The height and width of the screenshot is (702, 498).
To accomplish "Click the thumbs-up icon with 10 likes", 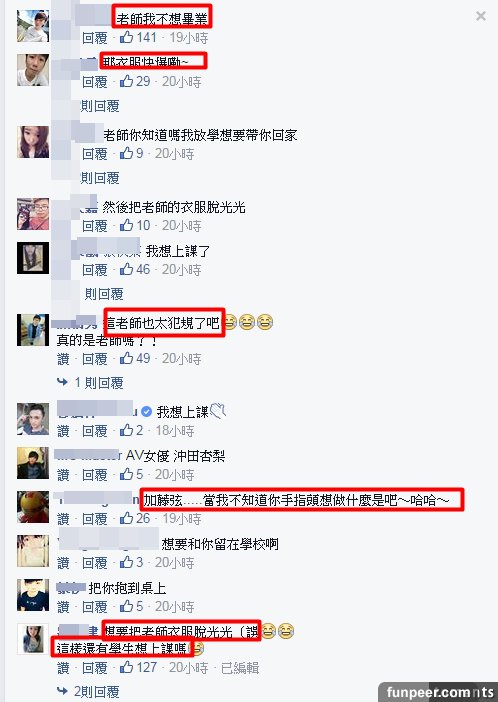I will (126, 225).
